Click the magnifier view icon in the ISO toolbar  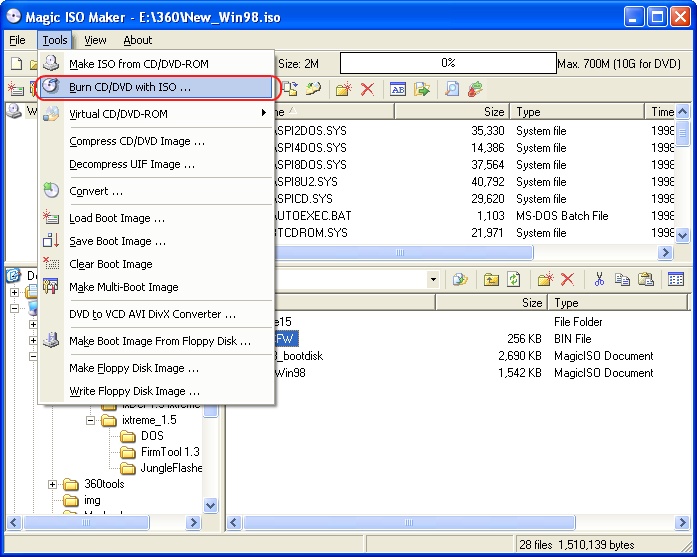coord(452,89)
